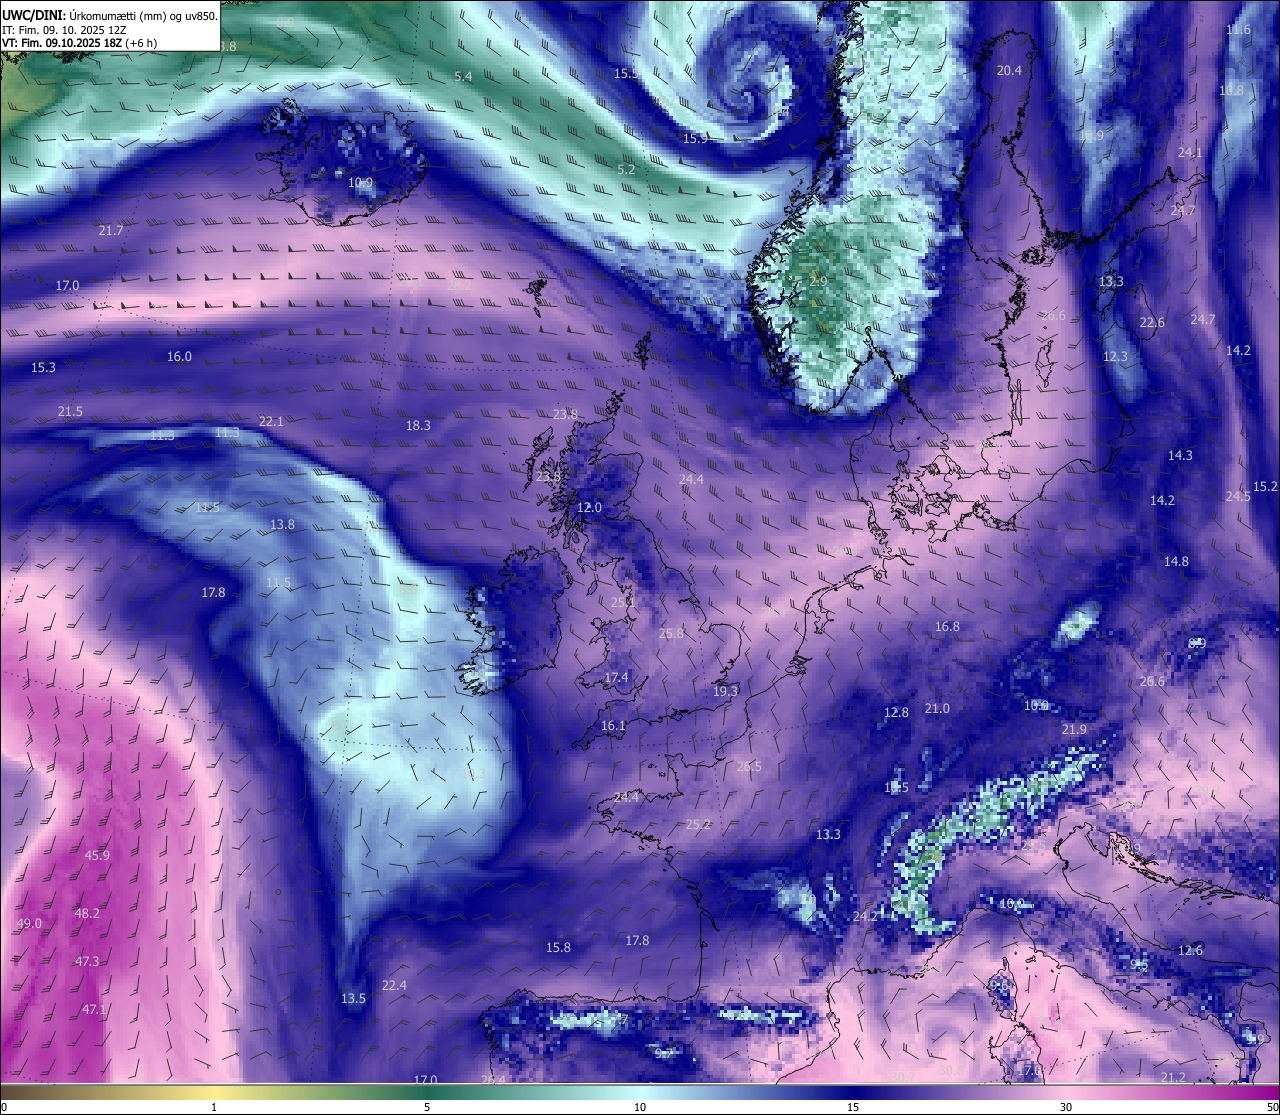The width and height of the screenshot is (1280, 1115).
Task: Click the 12.0 value over Scotland
Action: (590, 507)
